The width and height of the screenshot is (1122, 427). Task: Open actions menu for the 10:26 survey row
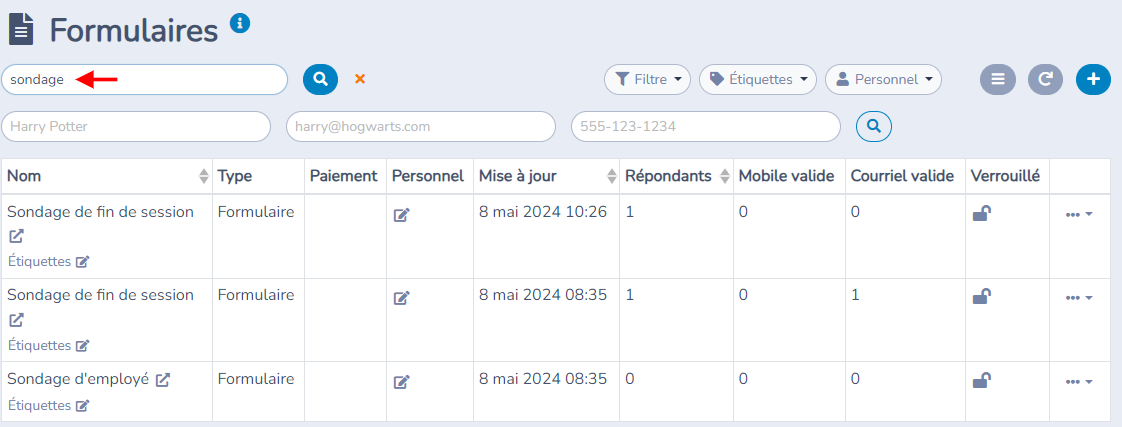pos(1079,215)
